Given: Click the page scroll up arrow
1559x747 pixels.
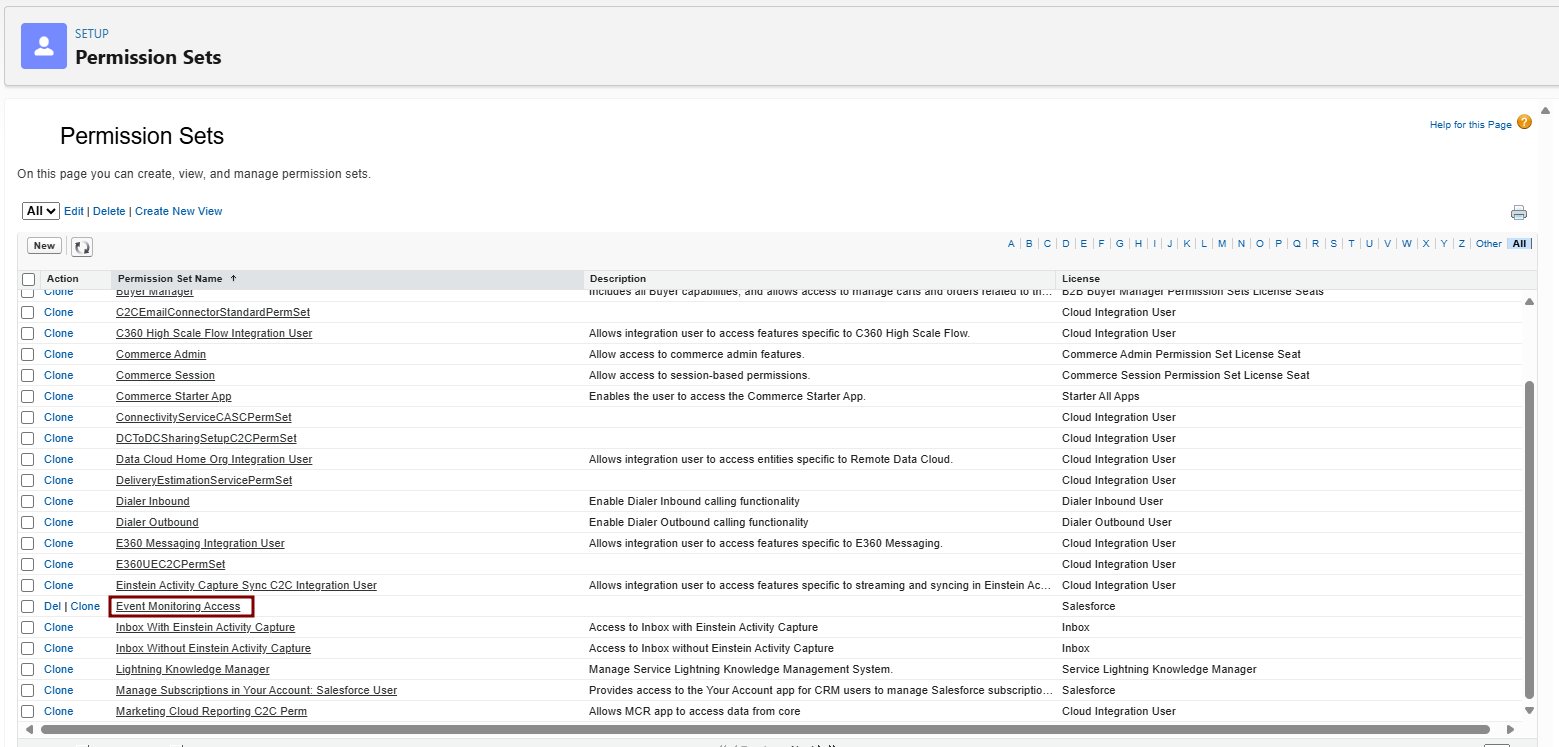Looking at the screenshot, I should coord(1545,111).
